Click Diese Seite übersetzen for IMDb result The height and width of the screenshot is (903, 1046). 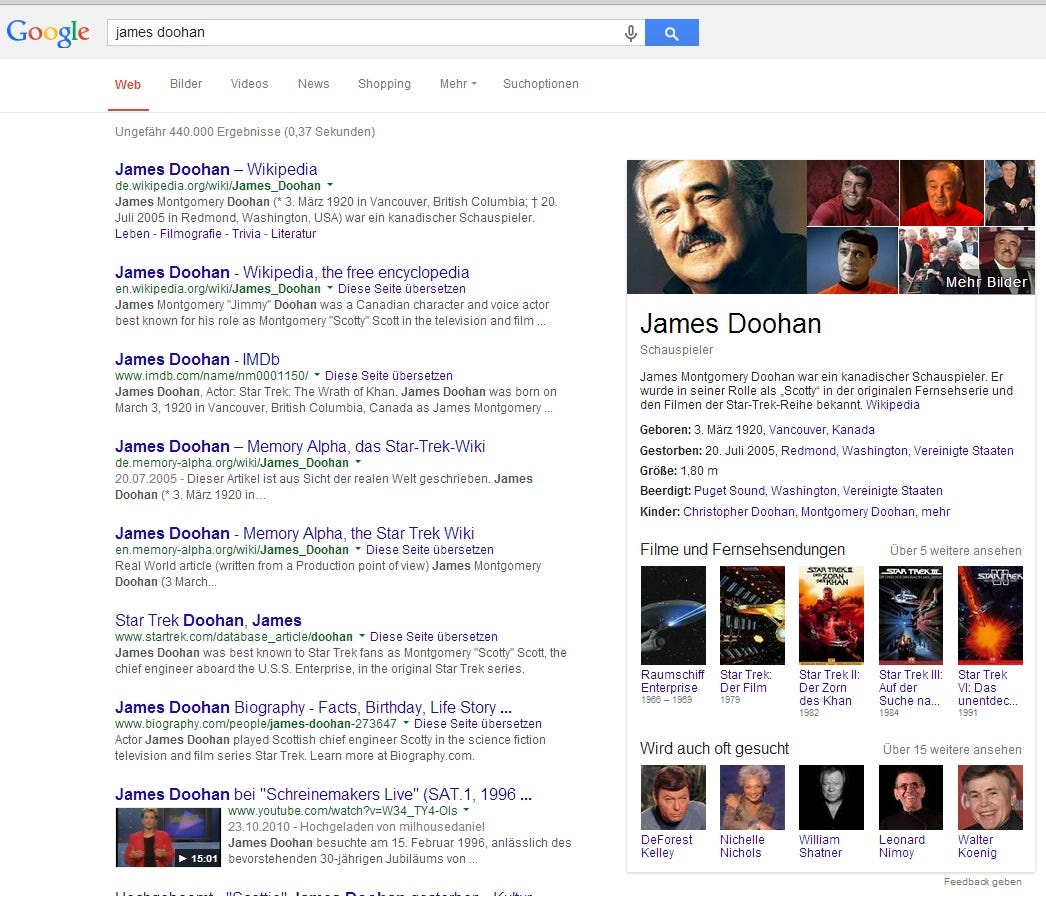389,375
